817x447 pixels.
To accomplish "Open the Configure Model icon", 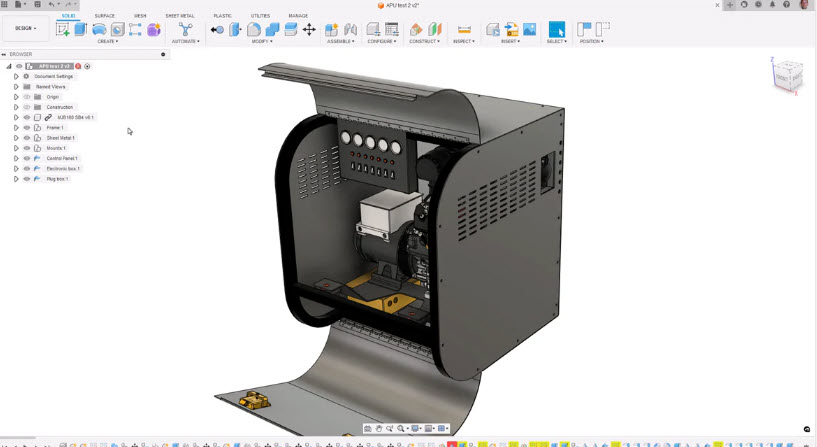I will tap(373, 29).
